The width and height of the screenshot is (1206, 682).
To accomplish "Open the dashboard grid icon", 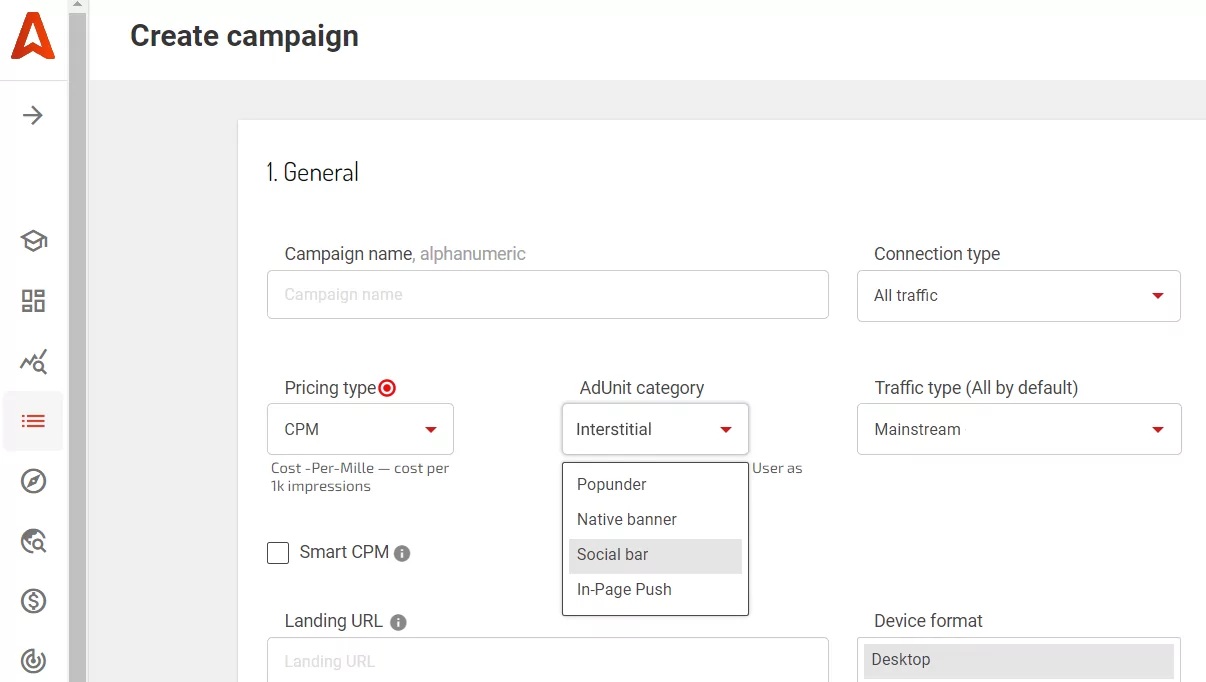I will click(33, 301).
